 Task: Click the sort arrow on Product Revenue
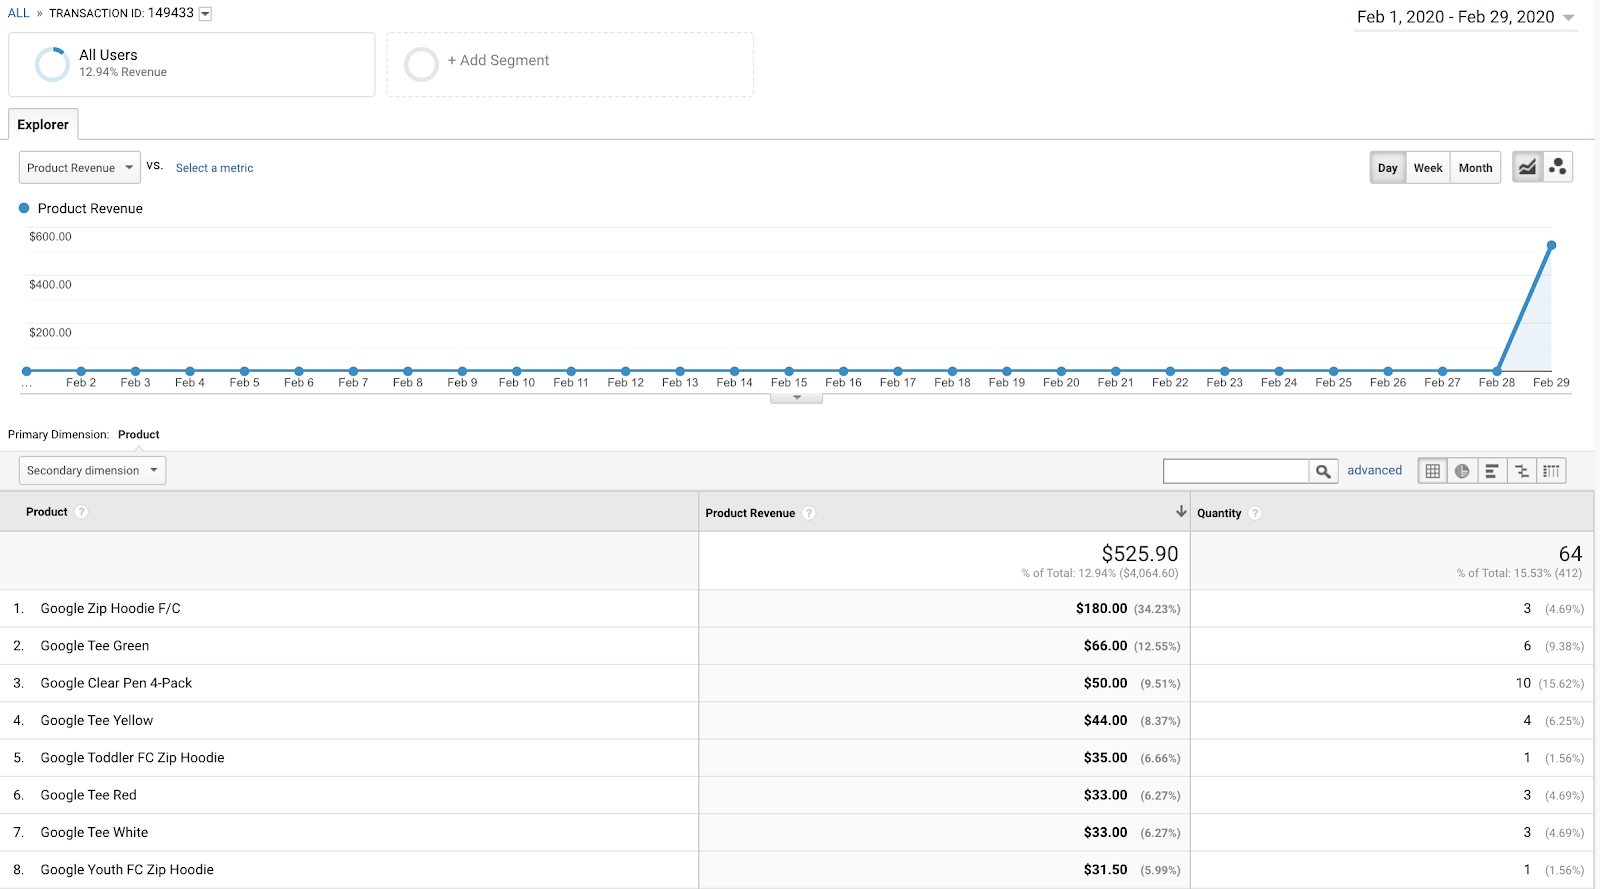point(1181,511)
